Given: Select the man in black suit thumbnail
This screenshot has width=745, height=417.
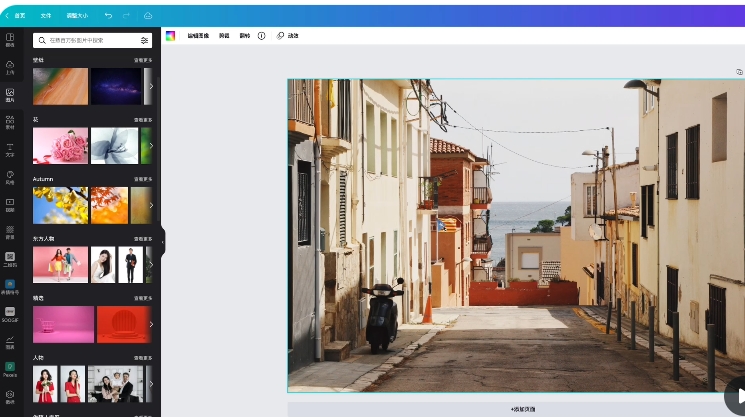Looking at the screenshot, I should click(131, 265).
